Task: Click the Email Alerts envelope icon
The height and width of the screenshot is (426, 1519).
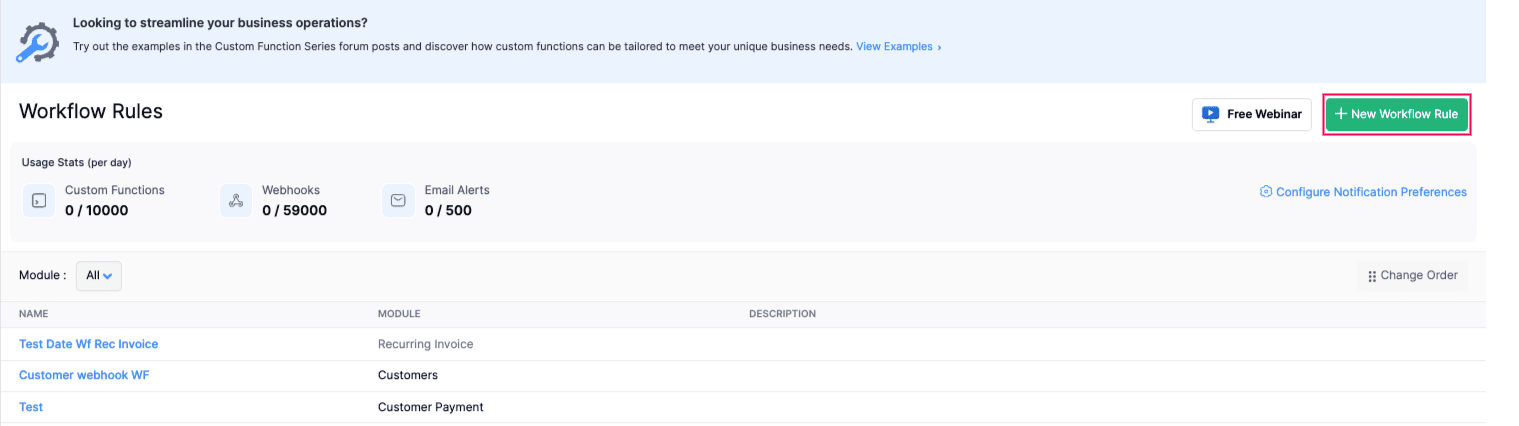Action: [398, 201]
